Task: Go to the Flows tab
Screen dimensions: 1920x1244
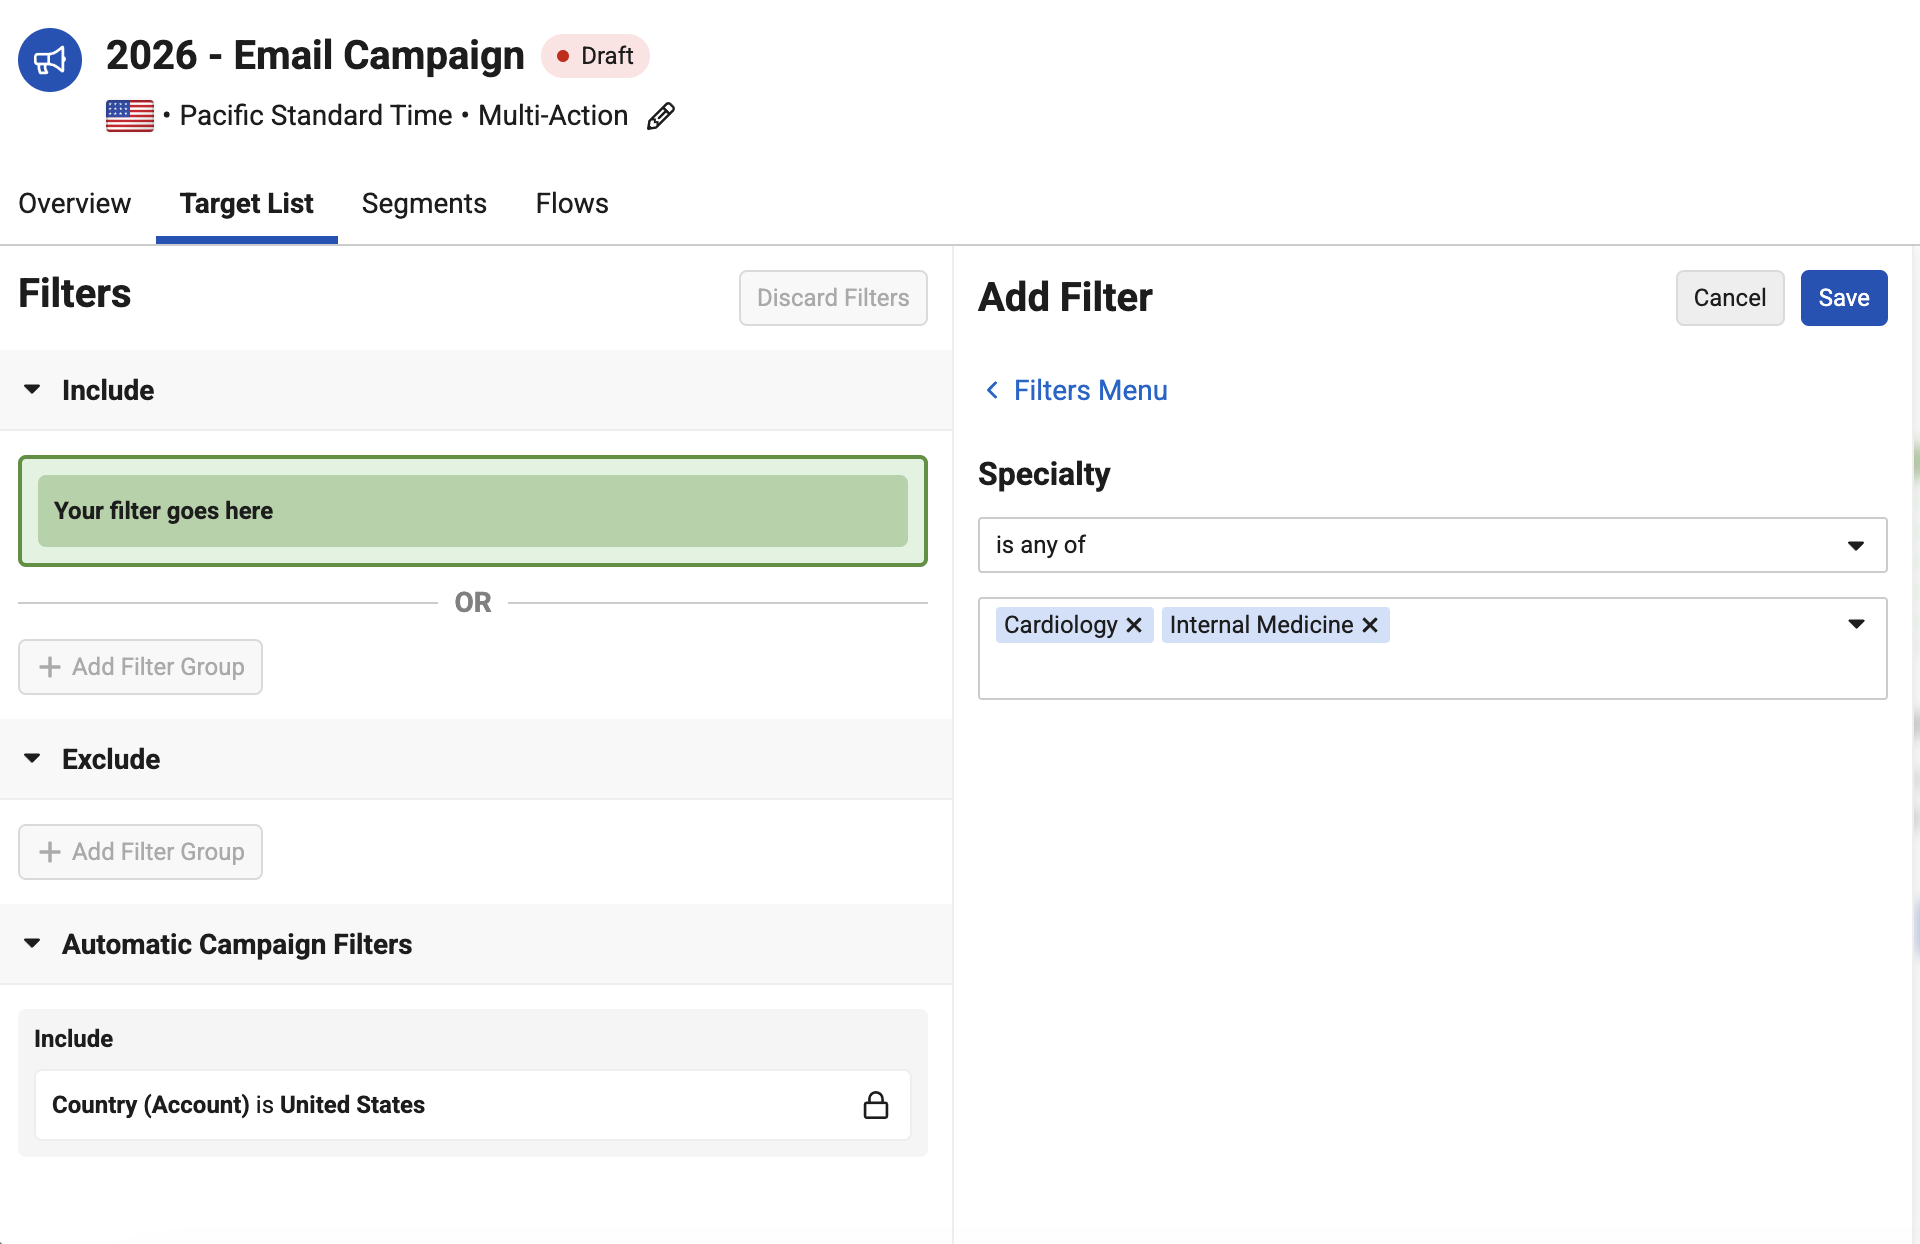Action: tap(572, 203)
